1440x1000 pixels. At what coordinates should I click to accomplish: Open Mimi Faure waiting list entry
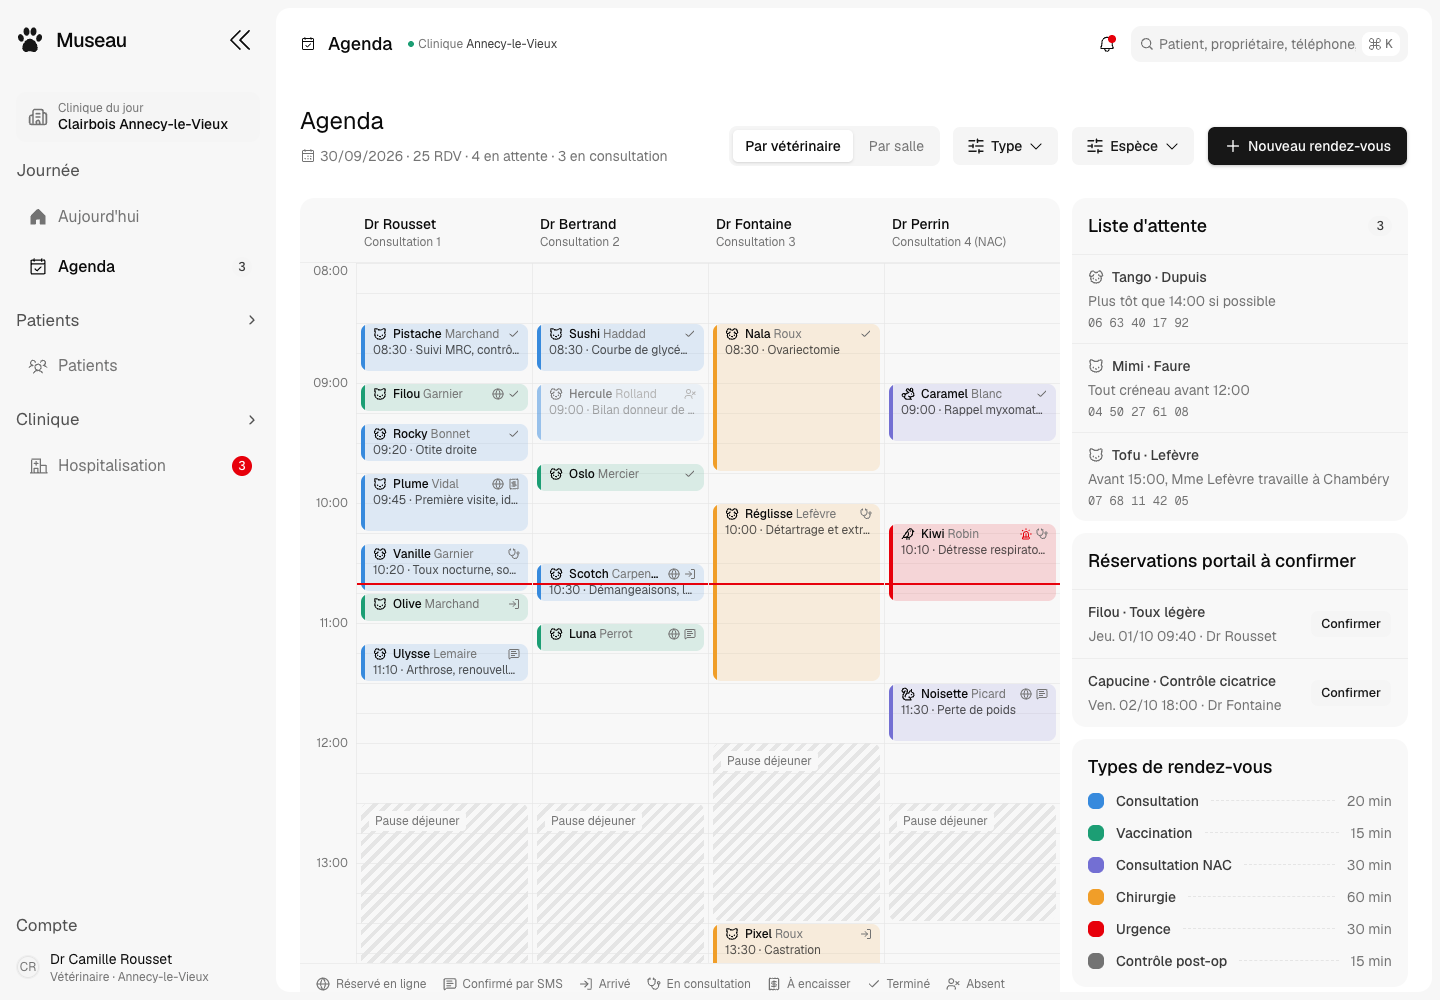1240,388
